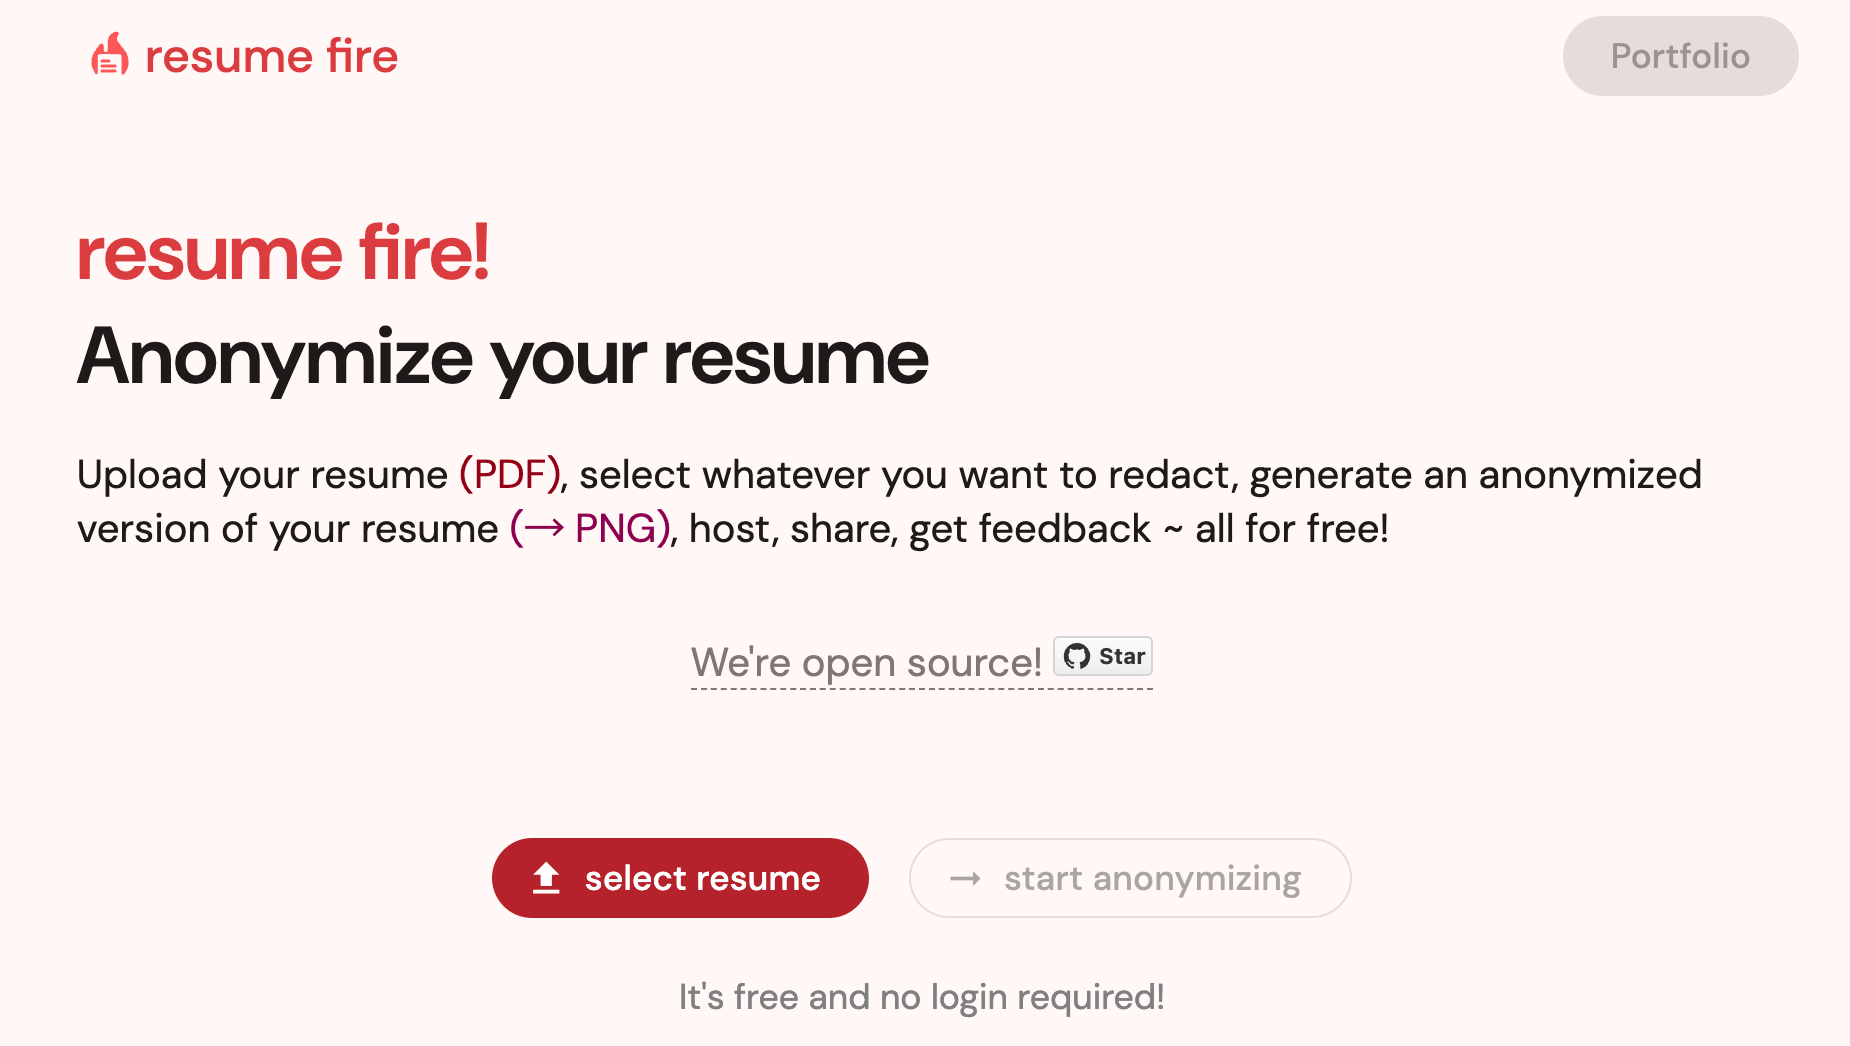Image resolution: width=1850 pixels, height=1046 pixels.
Task: Click the red "resume fire!" heading
Action: pyautogui.click(x=283, y=253)
